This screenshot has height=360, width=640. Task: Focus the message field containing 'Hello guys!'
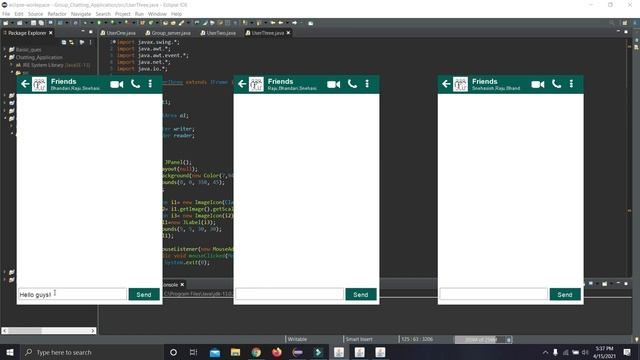point(73,294)
